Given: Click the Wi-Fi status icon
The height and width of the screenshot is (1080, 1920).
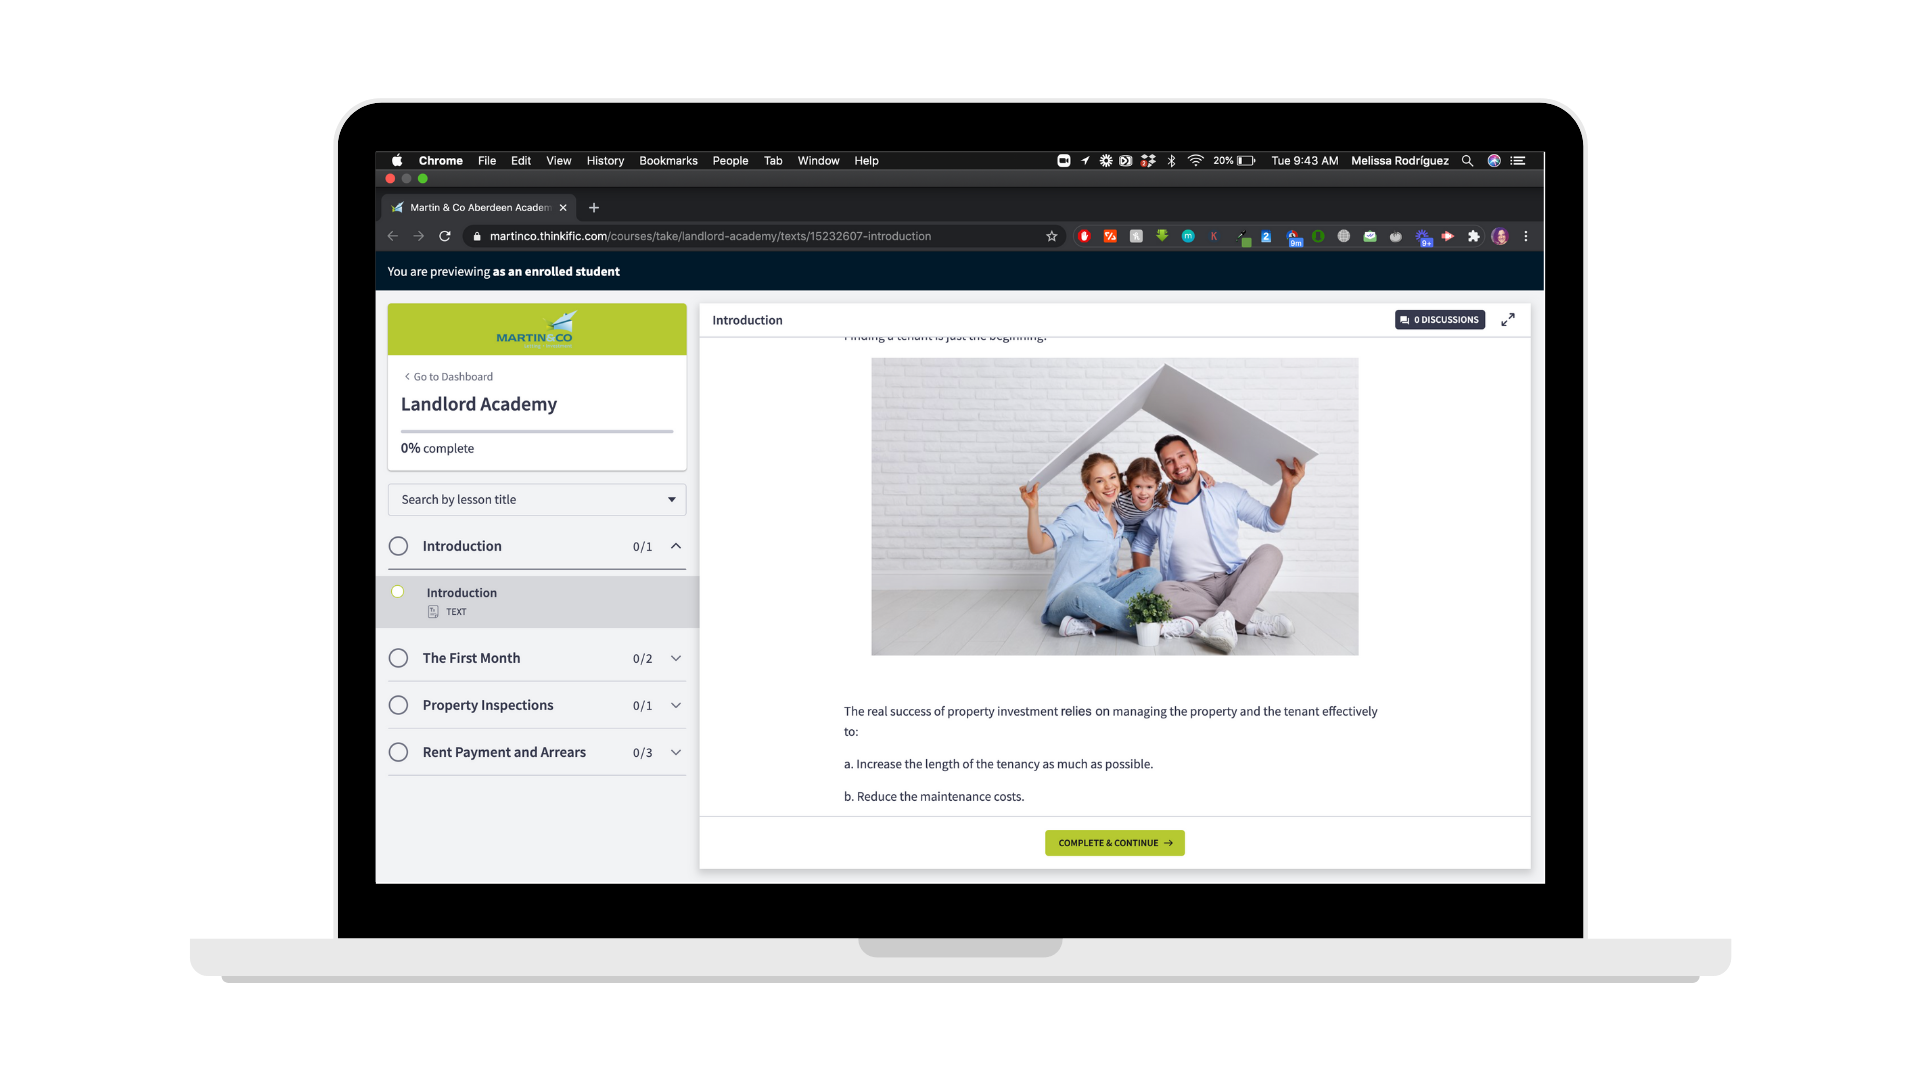Looking at the screenshot, I should point(1196,161).
